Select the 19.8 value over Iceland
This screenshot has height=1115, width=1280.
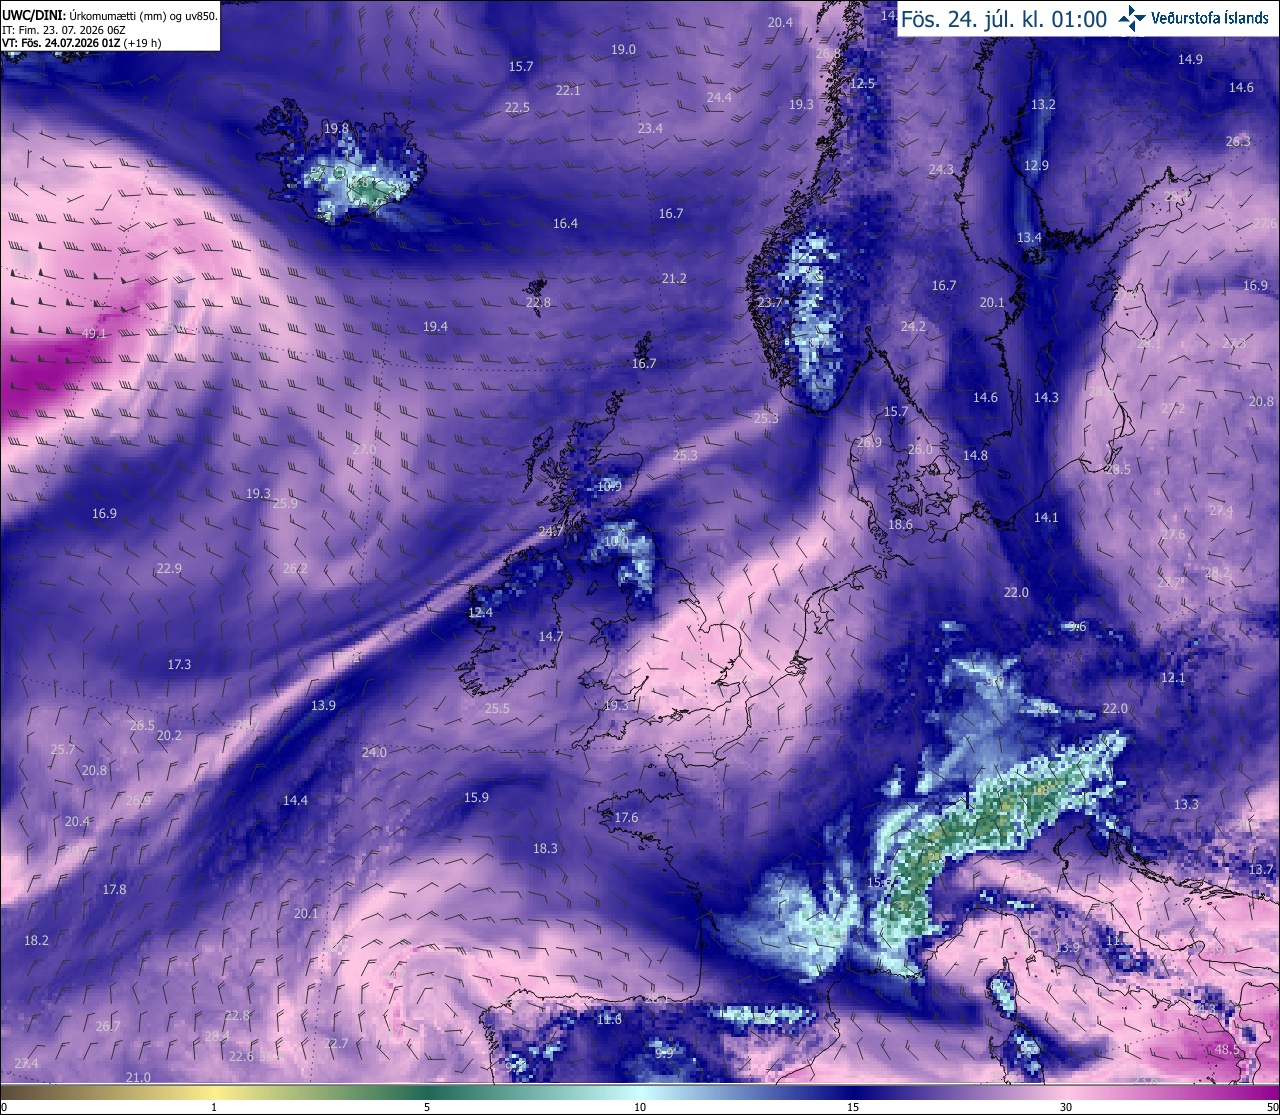337,128
